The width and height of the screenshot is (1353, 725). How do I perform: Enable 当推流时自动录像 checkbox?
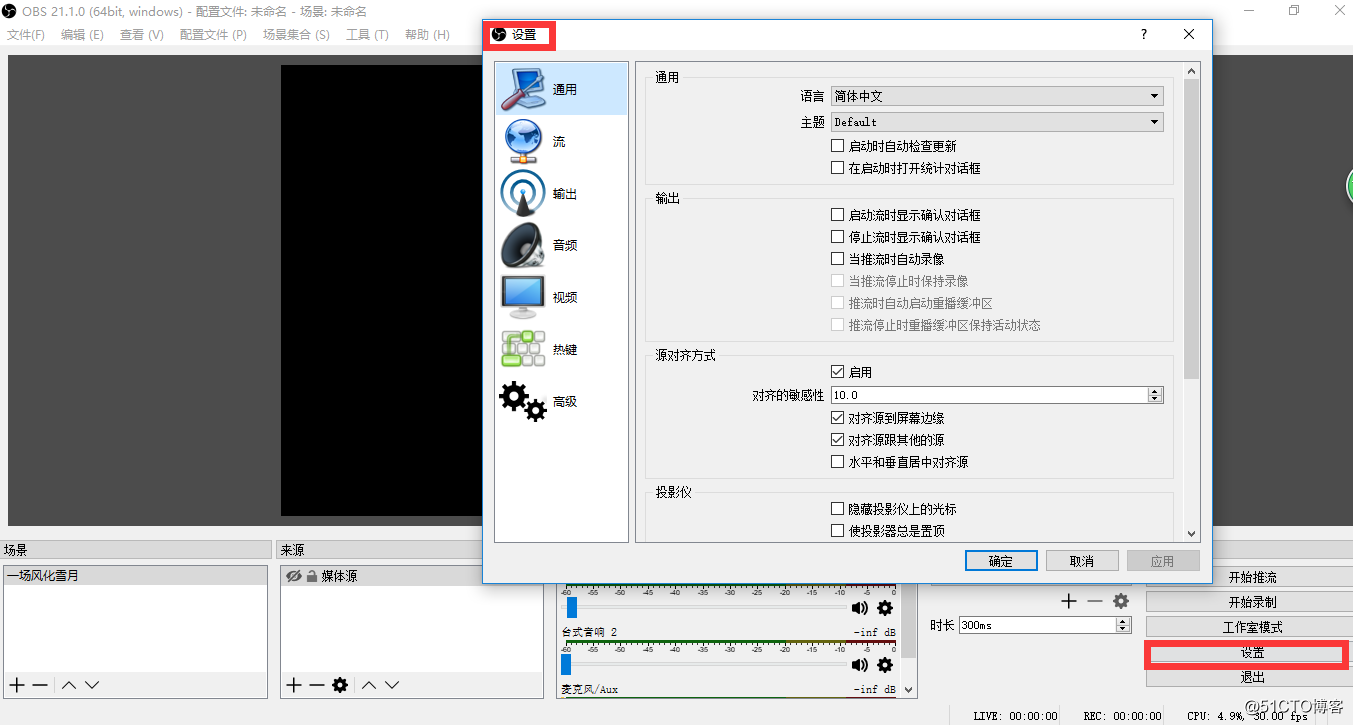click(x=838, y=259)
